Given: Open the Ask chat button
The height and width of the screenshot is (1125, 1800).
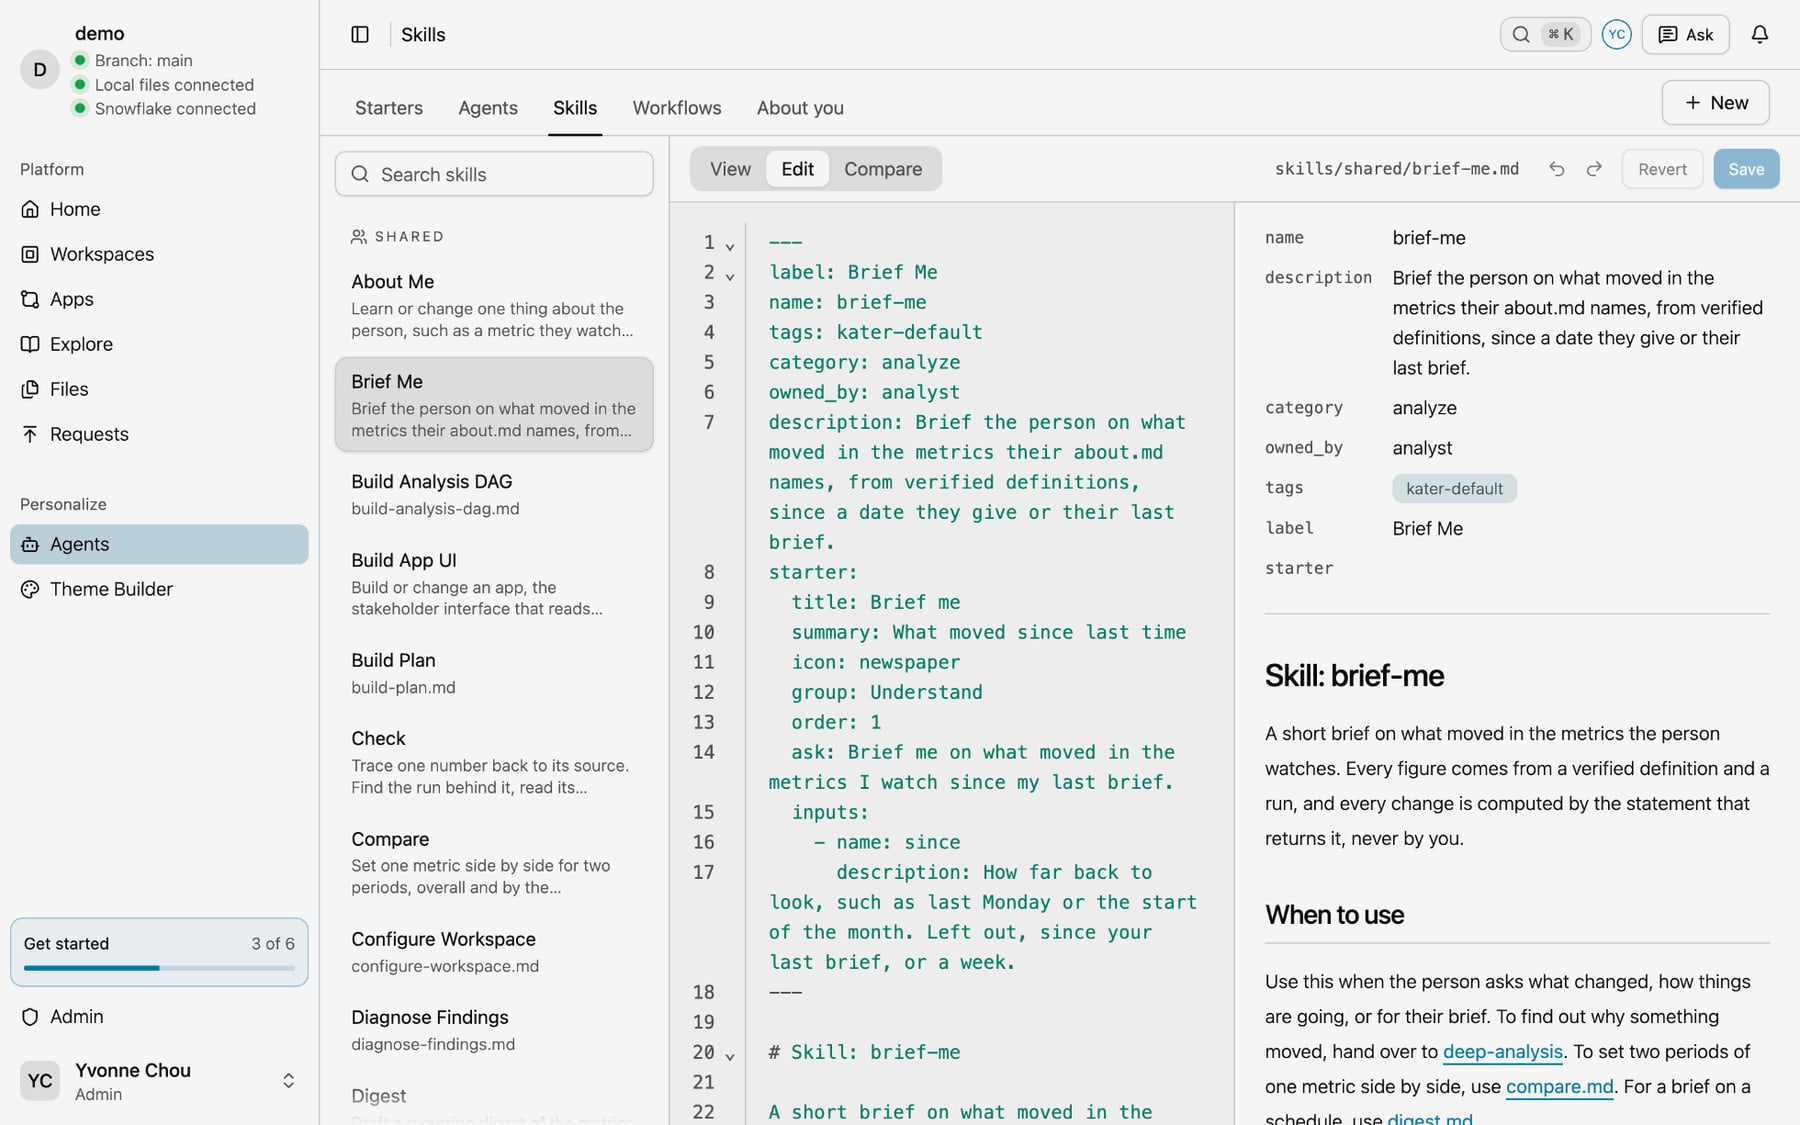Looking at the screenshot, I should (1686, 35).
